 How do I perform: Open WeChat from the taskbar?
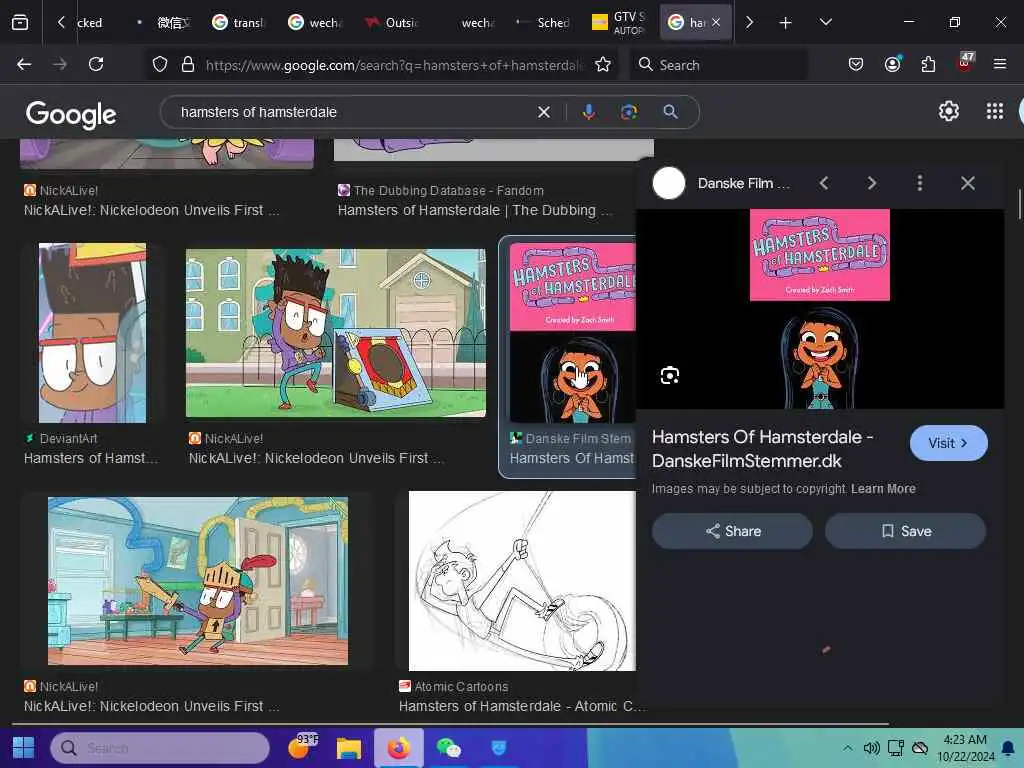coord(448,748)
